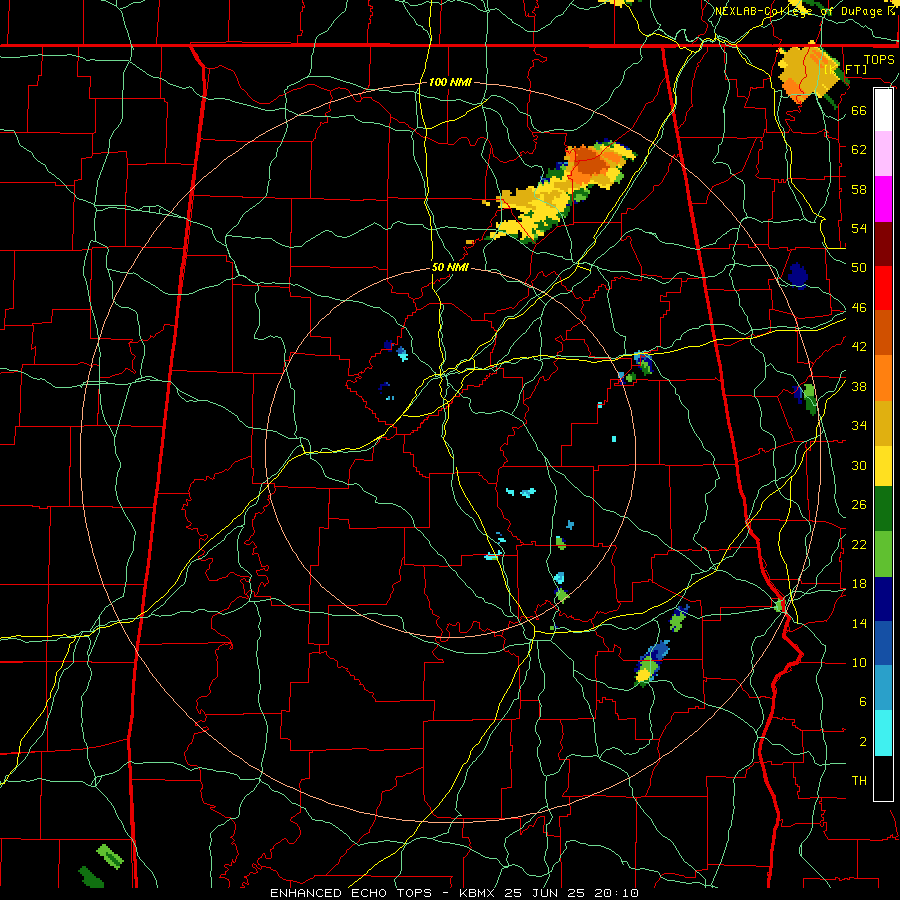Screen dimensions: 900x900
Task: Pick the cyan legend swatch
Action: tap(883, 733)
